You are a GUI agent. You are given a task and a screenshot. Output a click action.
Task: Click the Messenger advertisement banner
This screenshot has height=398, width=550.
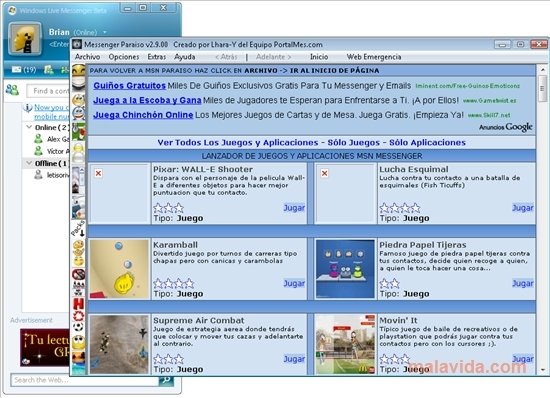click(45, 348)
